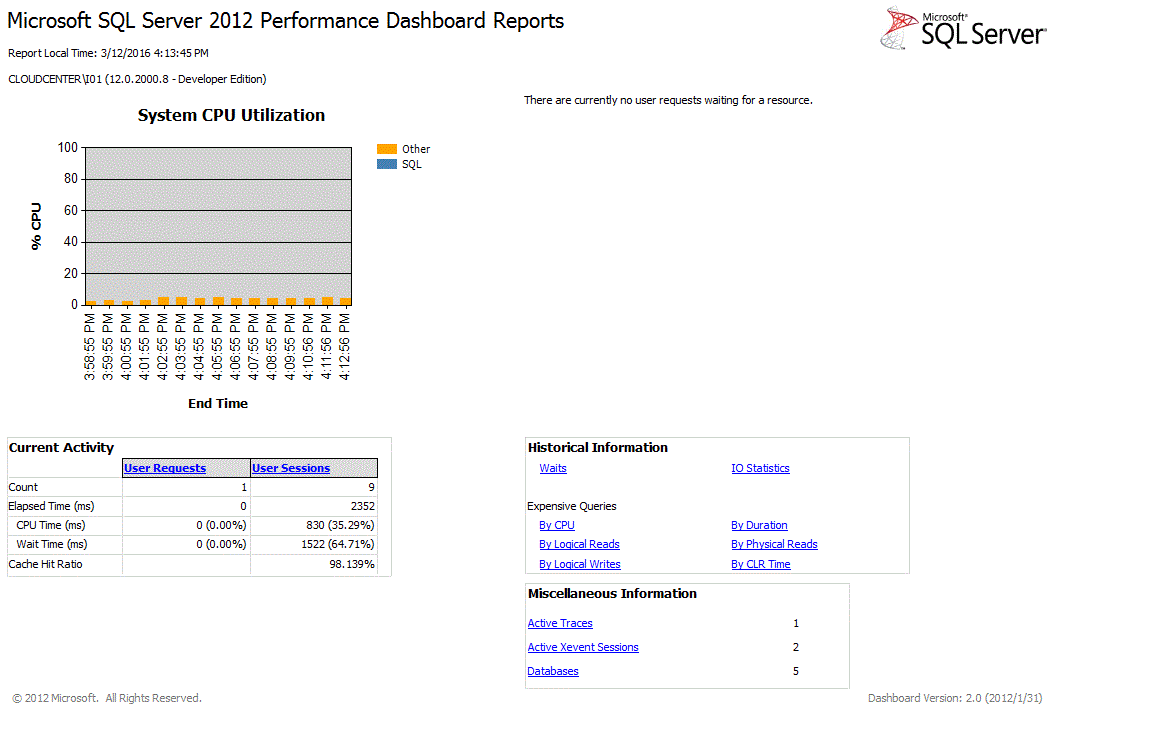Click the System CPU Utilization chart title
Screen dimensions: 1156x735
click(x=231, y=115)
